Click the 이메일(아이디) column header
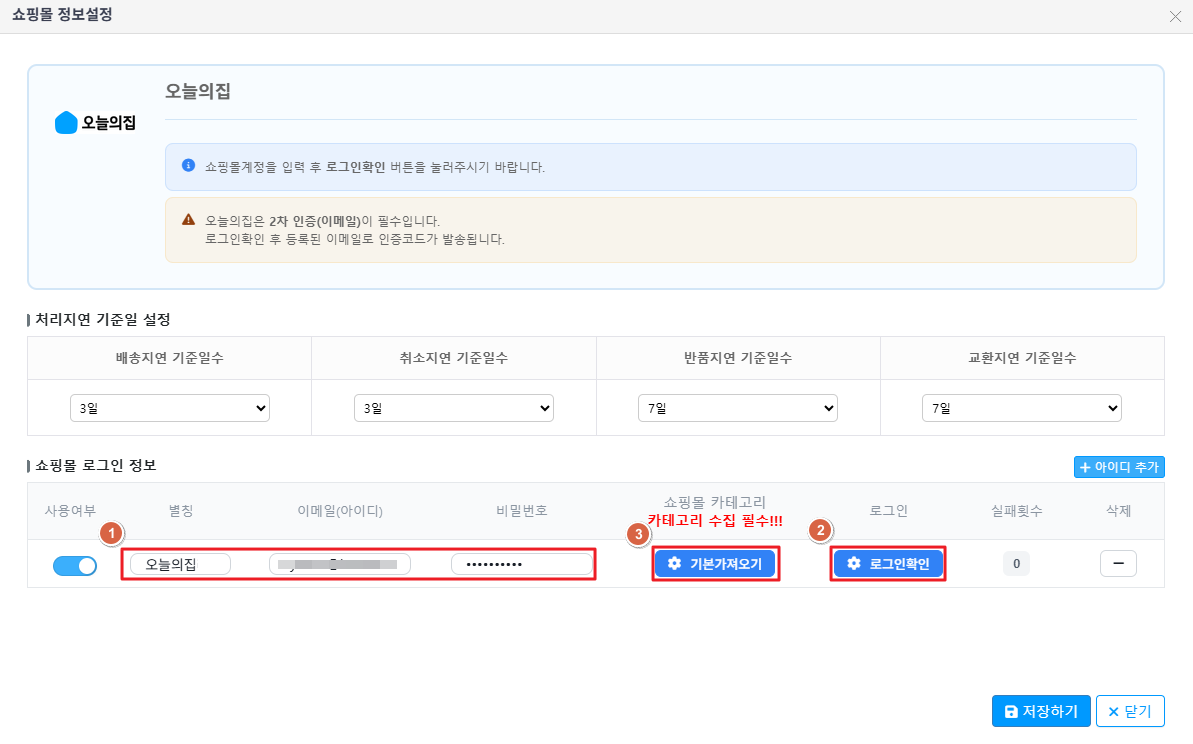This screenshot has height=744, width=1193. coord(339,510)
